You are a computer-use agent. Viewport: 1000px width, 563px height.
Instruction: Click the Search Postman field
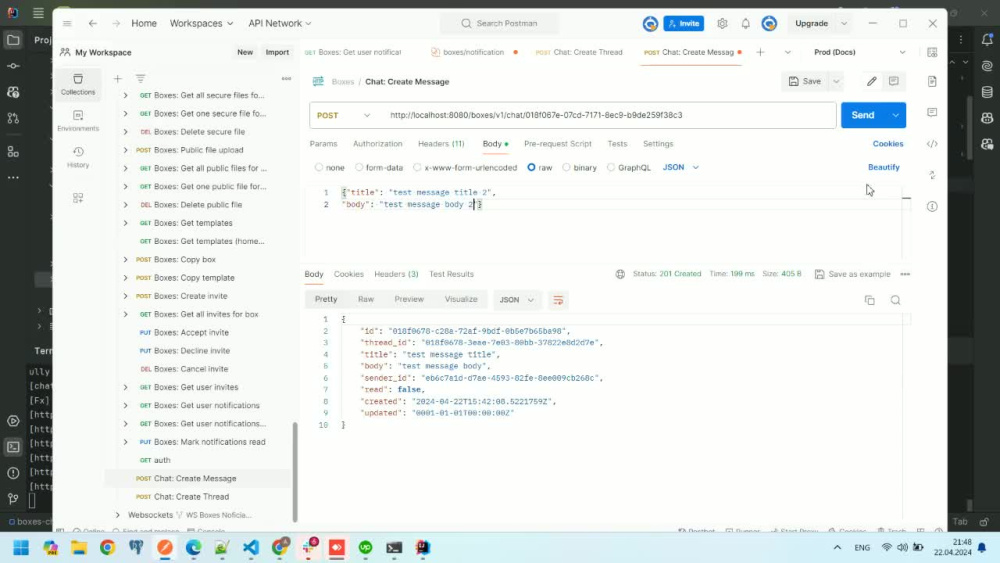point(500,24)
